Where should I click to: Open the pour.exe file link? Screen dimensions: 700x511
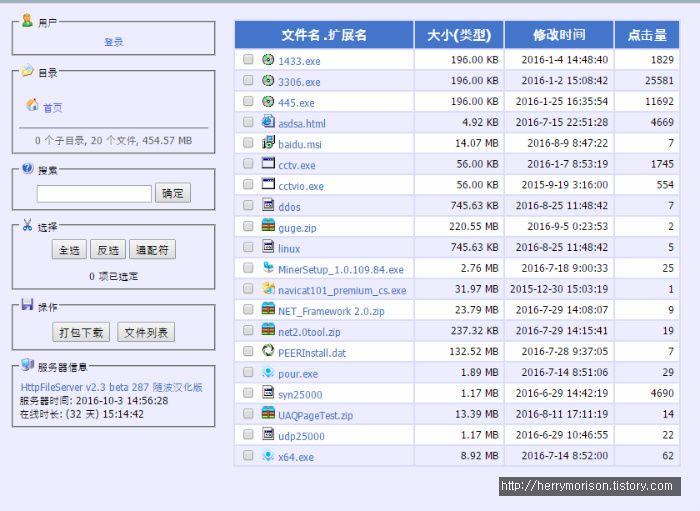point(298,374)
